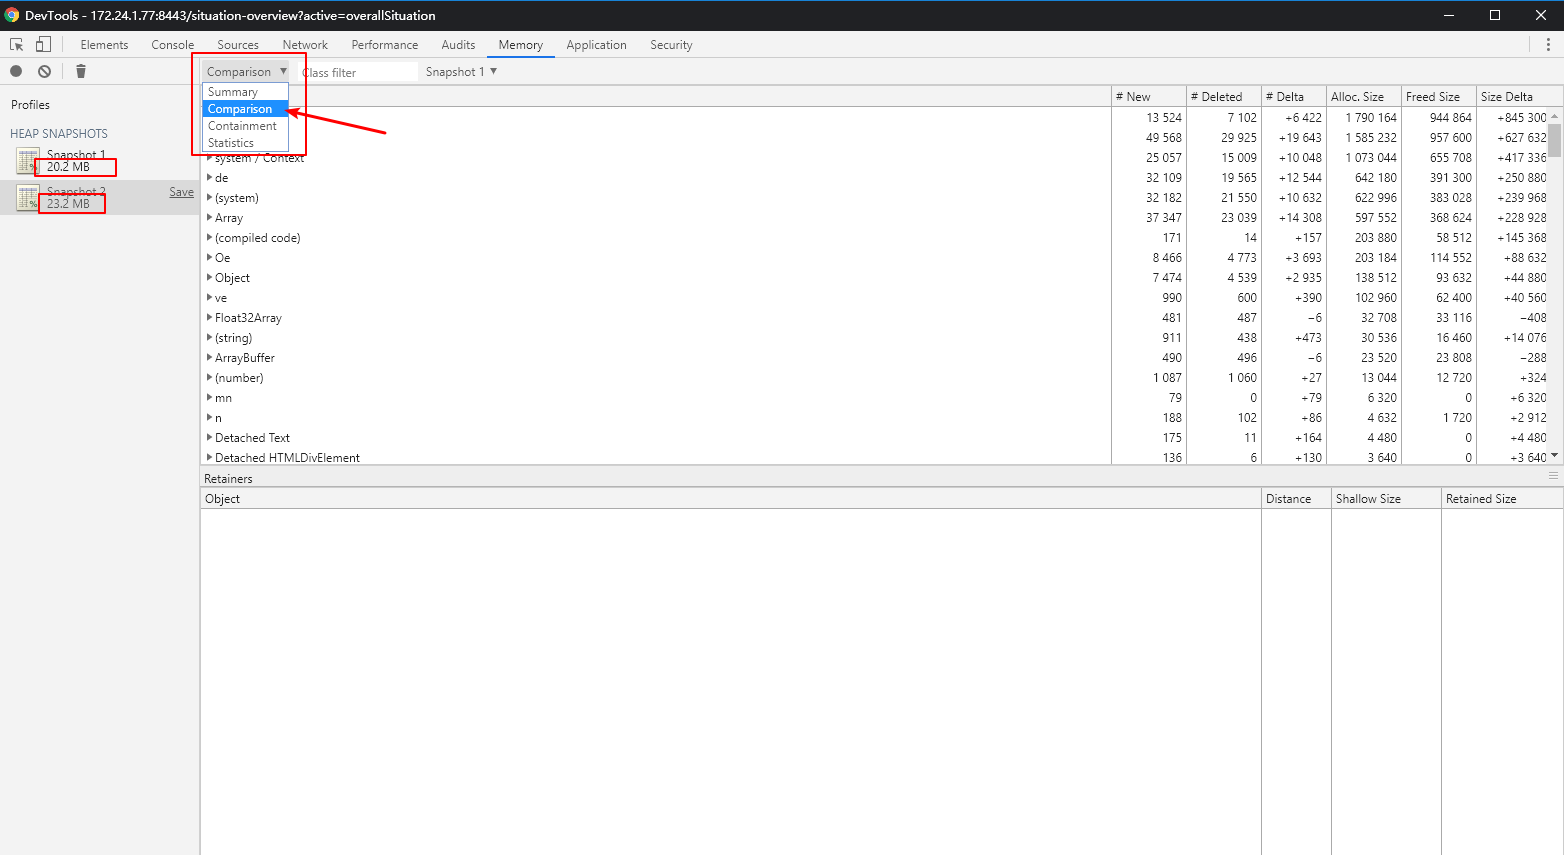Pick the highlighted Comparison option in the list
The height and width of the screenshot is (855, 1564).
pyautogui.click(x=245, y=109)
